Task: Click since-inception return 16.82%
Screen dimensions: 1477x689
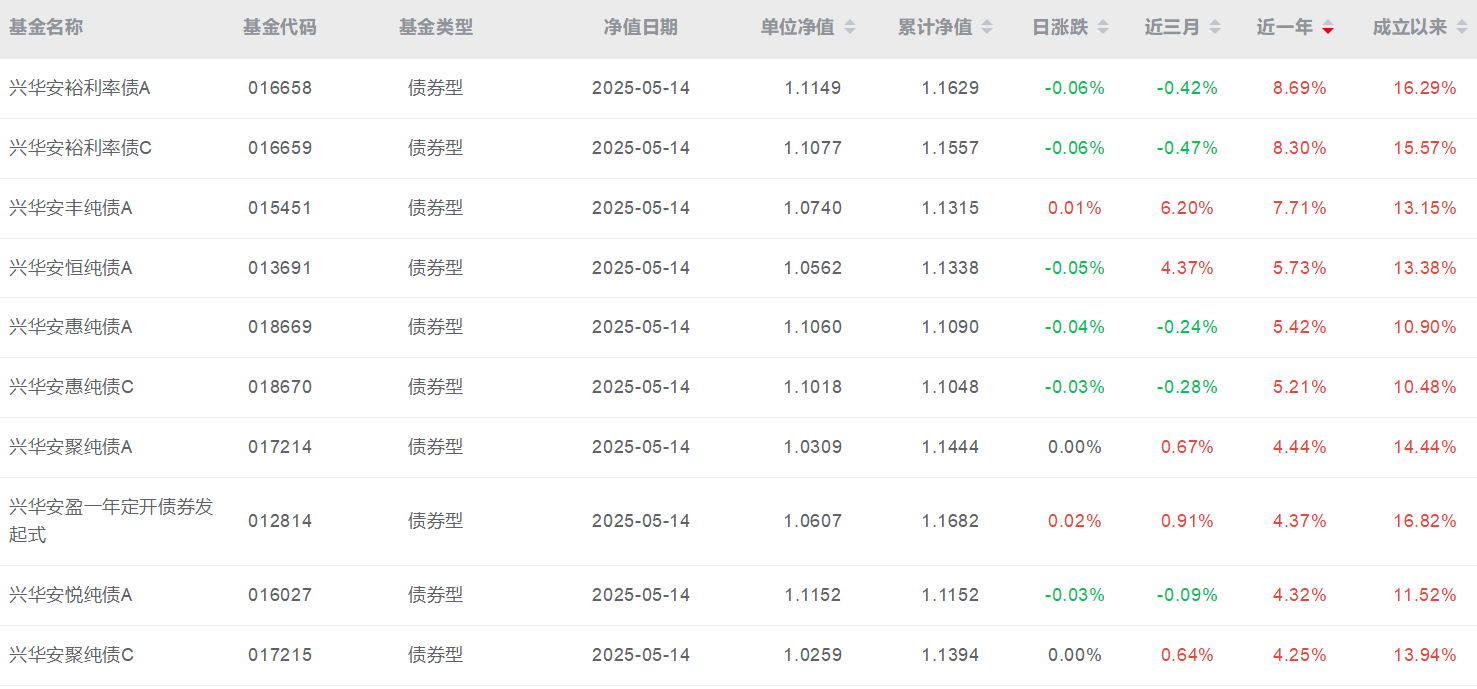Action: tap(1425, 521)
